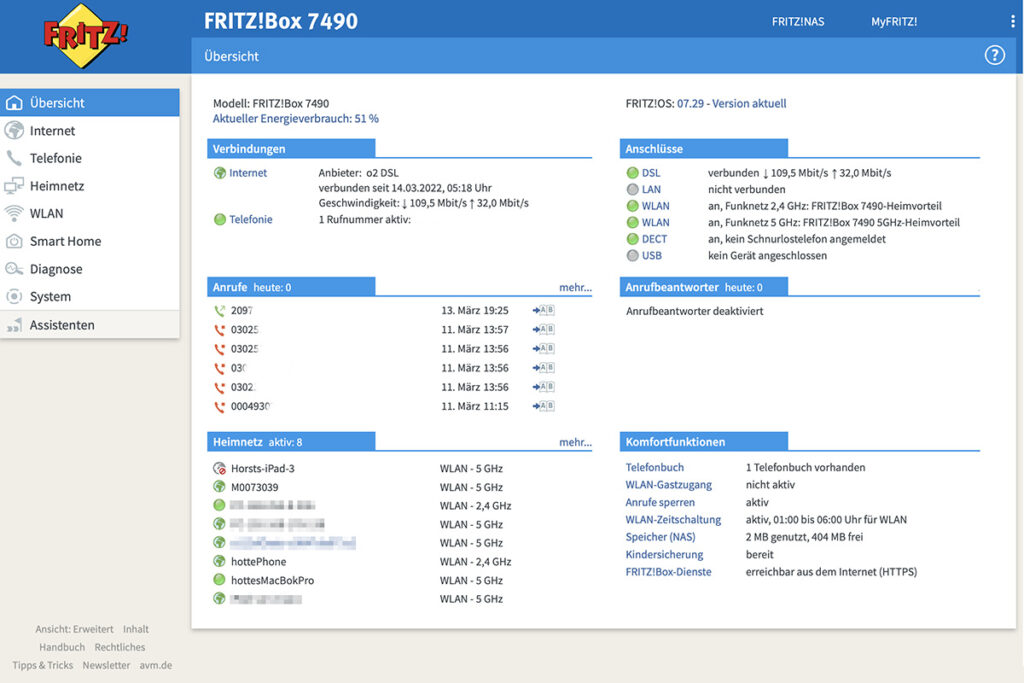Click the globe icon beside M0073039
1024x683 pixels.
click(219, 486)
